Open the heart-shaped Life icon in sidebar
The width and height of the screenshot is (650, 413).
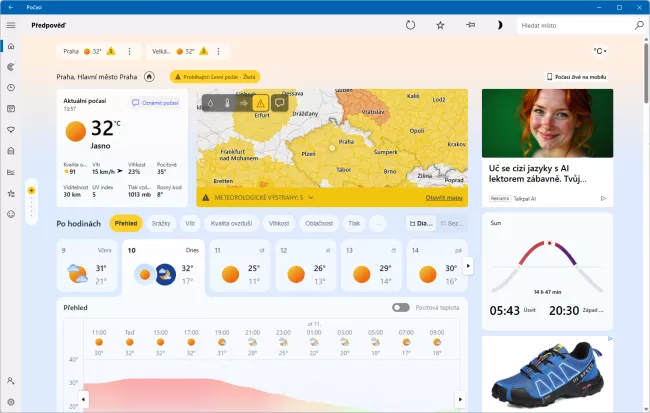click(11, 130)
